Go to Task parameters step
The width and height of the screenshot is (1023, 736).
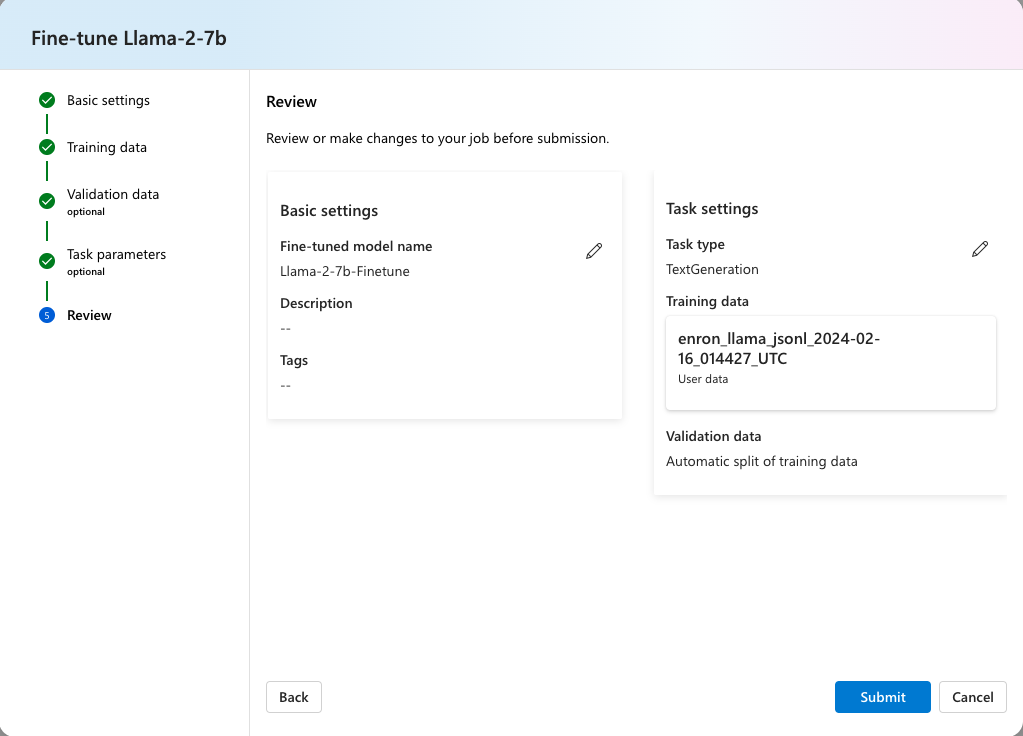[117, 254]
